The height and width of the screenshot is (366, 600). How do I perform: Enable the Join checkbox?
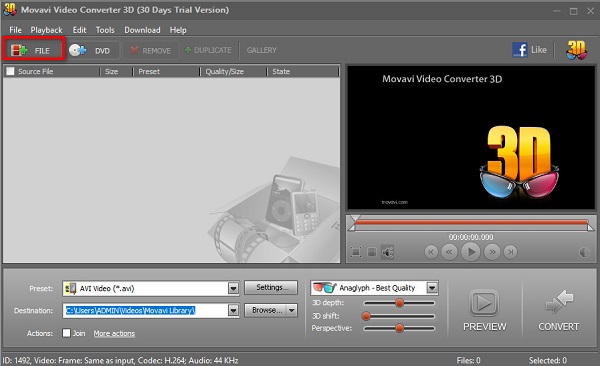click(x=67, y=333)
